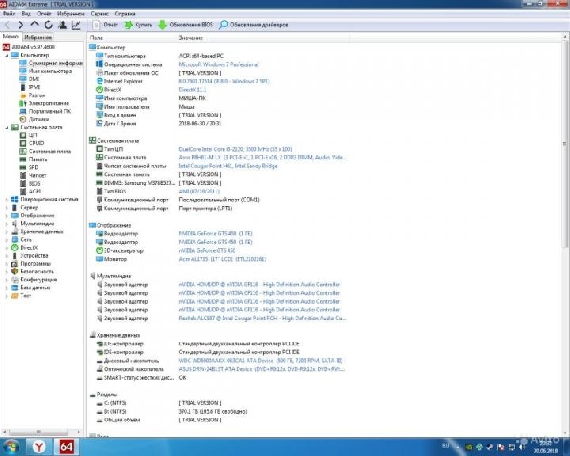
Task: Select the Тест tree item
Action: [21, 296]
